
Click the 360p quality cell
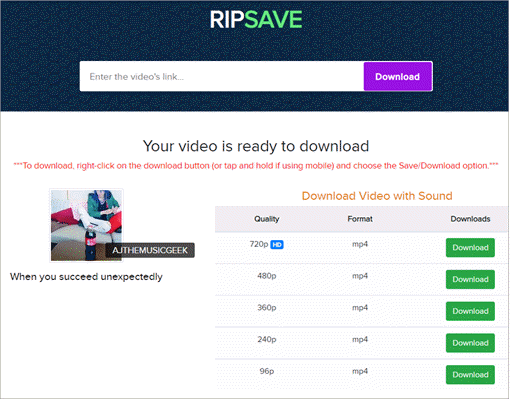267,308
